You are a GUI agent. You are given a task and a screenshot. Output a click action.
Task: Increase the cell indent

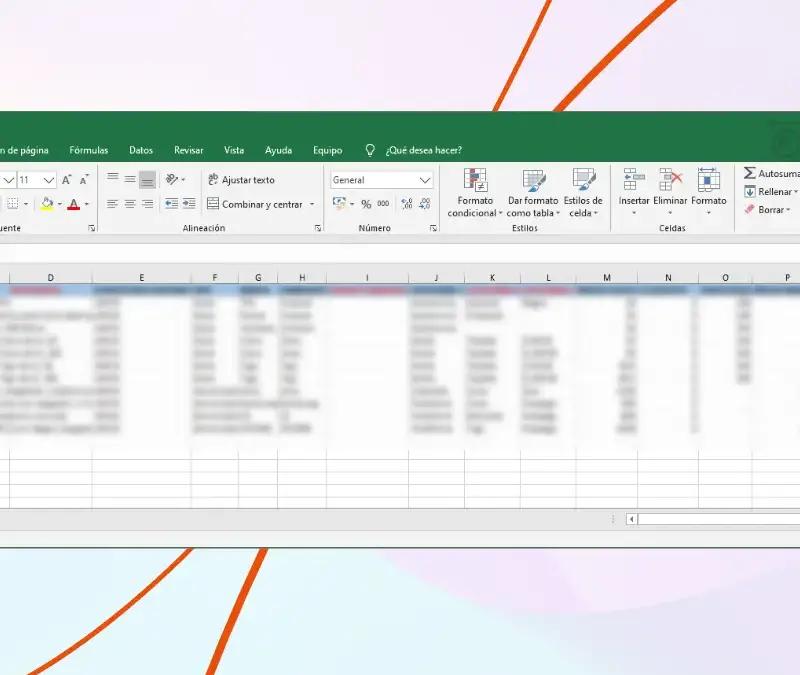click(189, 204)
